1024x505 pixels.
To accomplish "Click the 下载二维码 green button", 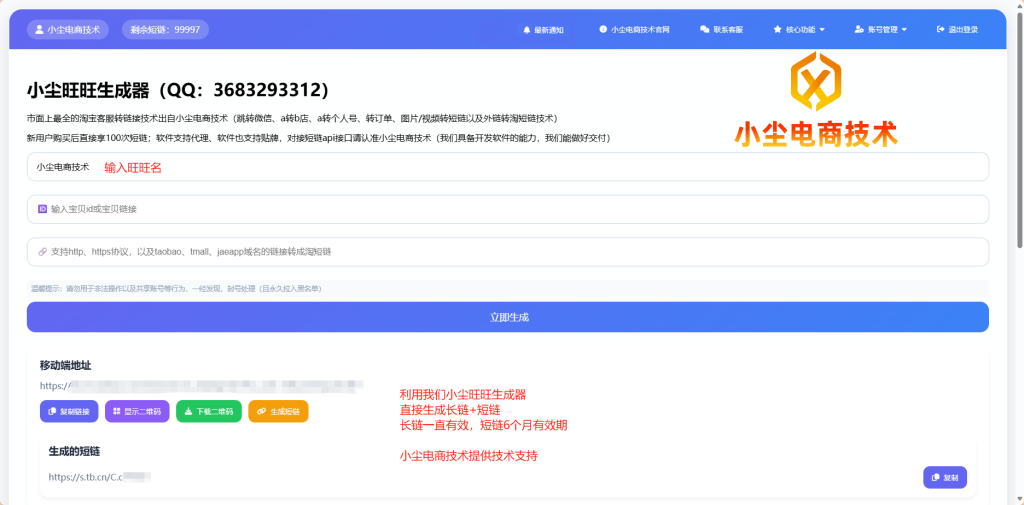I will 208,411.
